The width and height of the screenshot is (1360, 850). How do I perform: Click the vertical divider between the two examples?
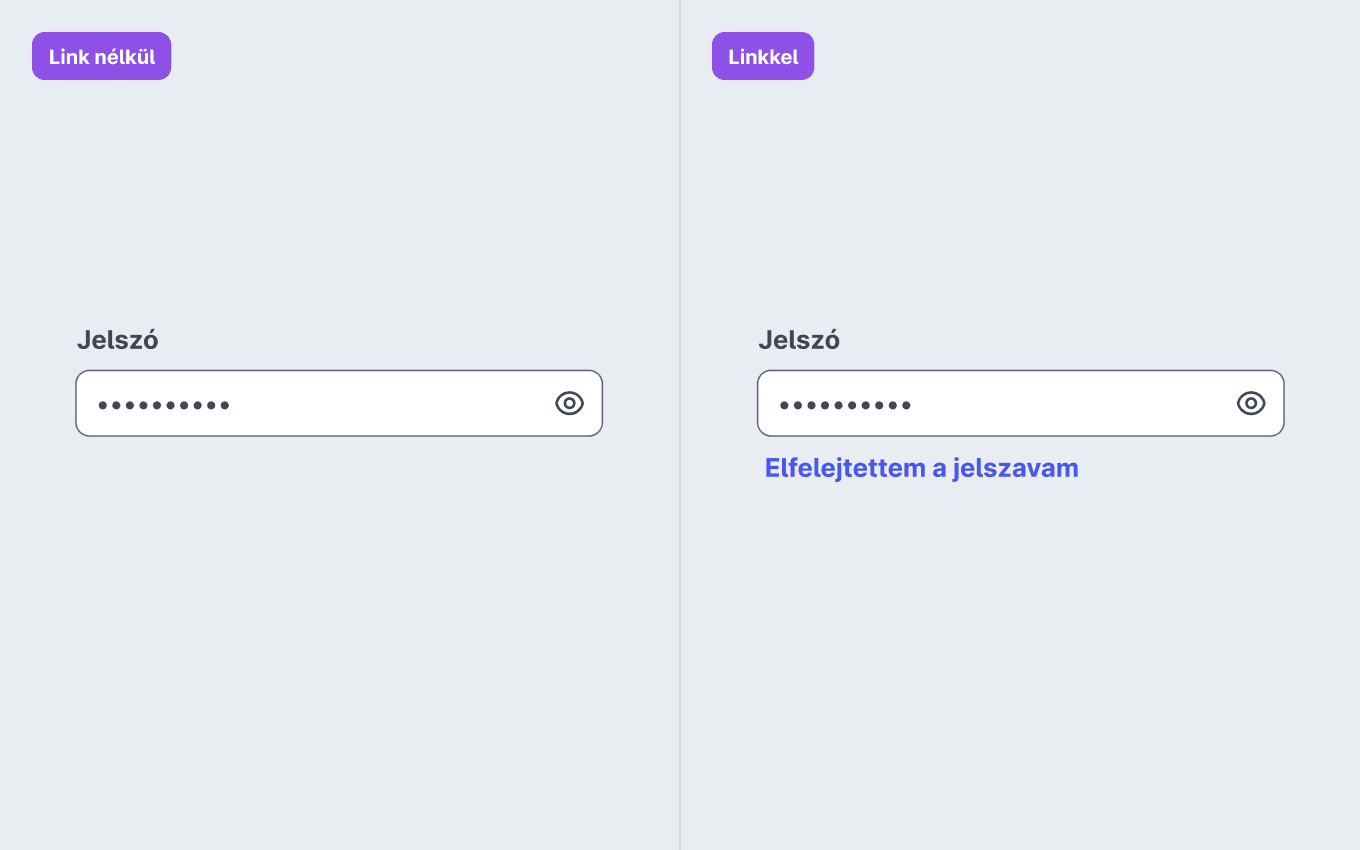680,425
